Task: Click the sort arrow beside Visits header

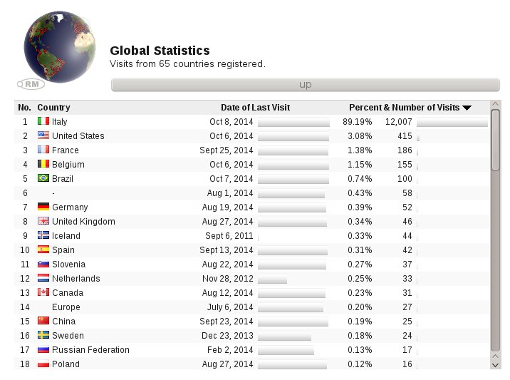Action: 467,108
